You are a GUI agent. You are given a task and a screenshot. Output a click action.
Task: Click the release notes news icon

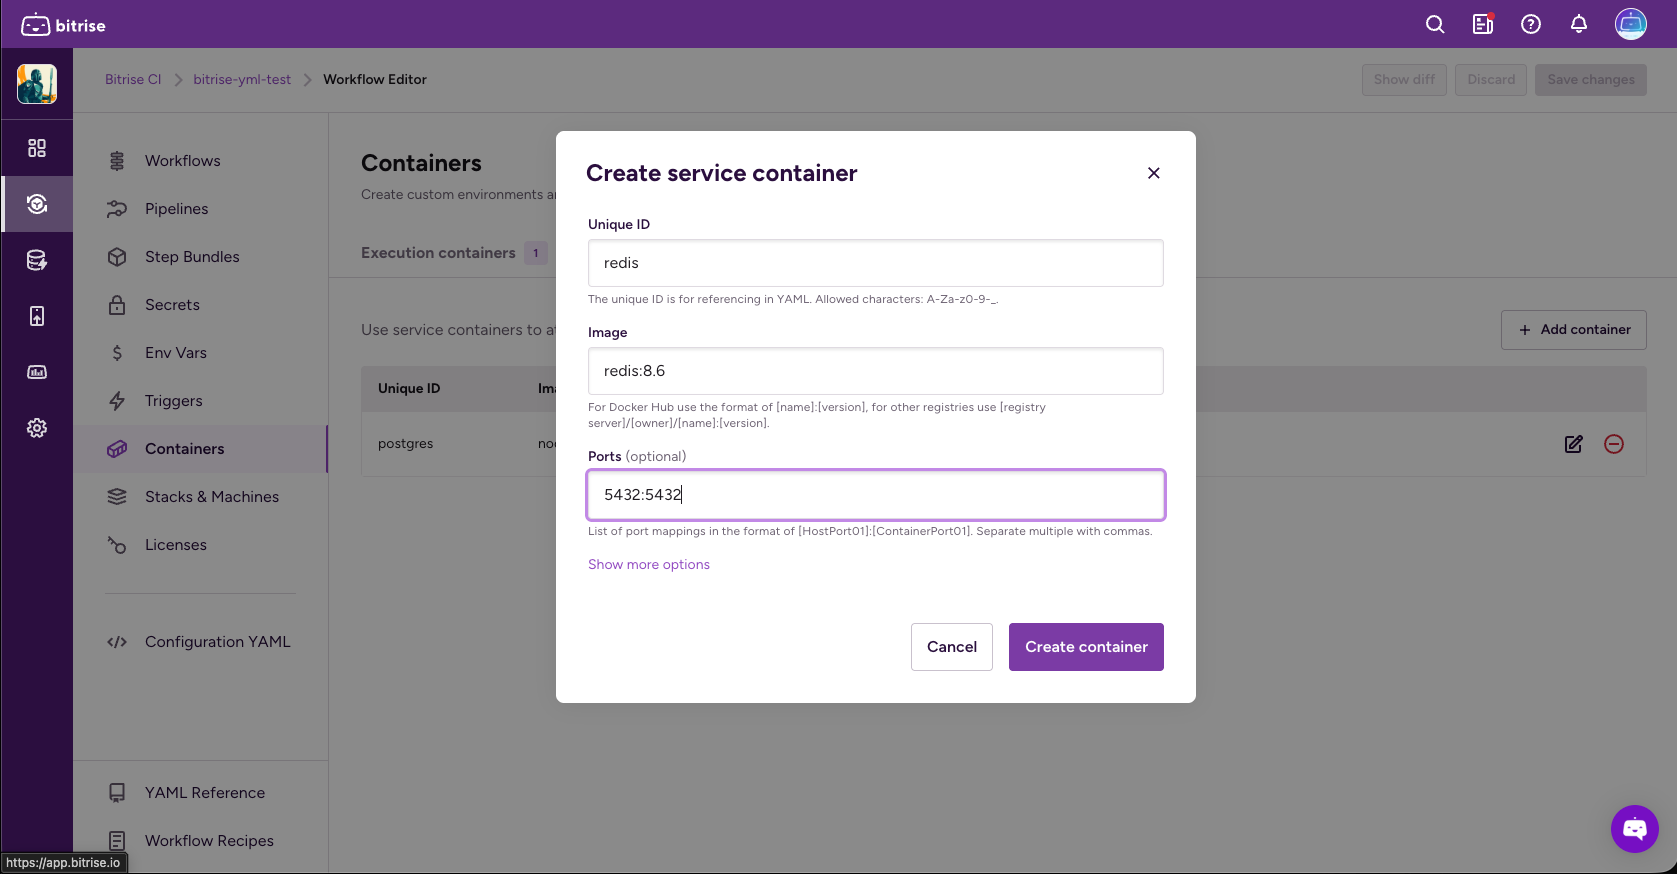1483,25
